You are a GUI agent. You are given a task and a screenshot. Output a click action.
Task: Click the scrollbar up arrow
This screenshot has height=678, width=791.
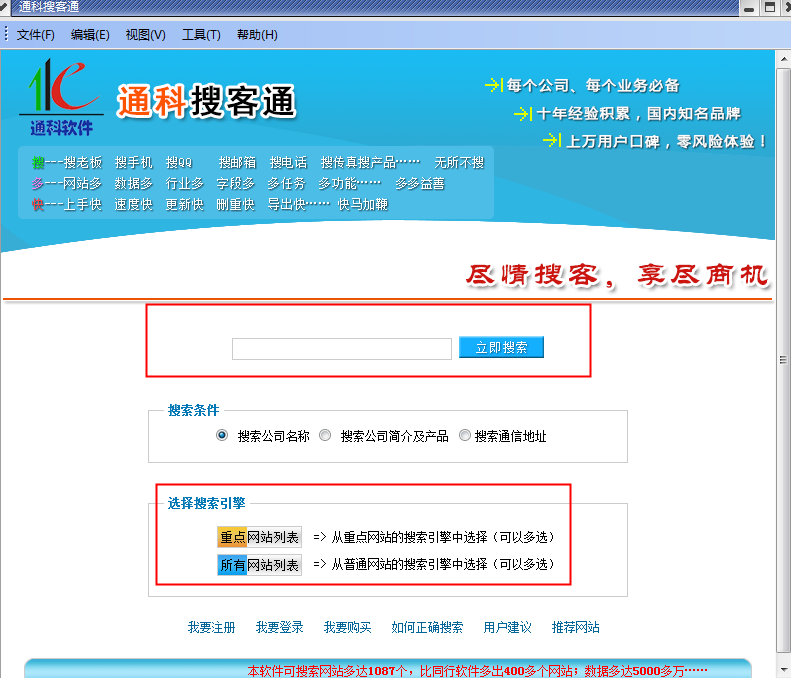783,59
